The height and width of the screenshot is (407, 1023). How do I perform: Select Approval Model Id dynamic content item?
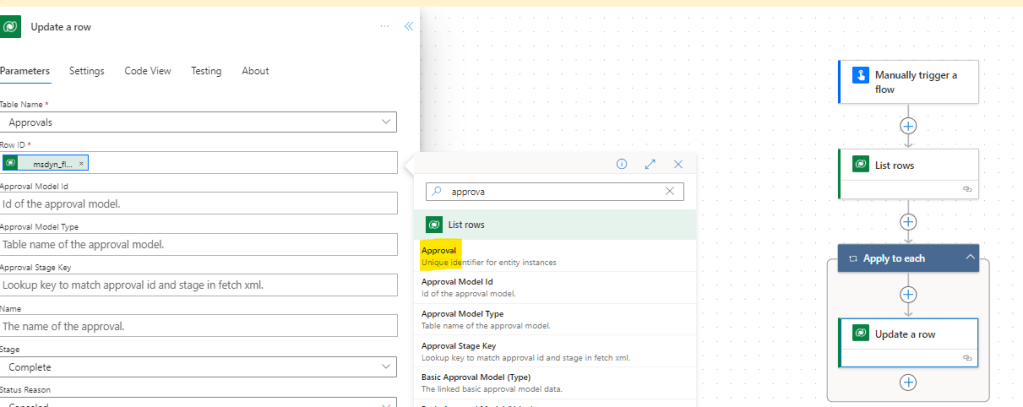pyautogui.click(x=555, y=288)
